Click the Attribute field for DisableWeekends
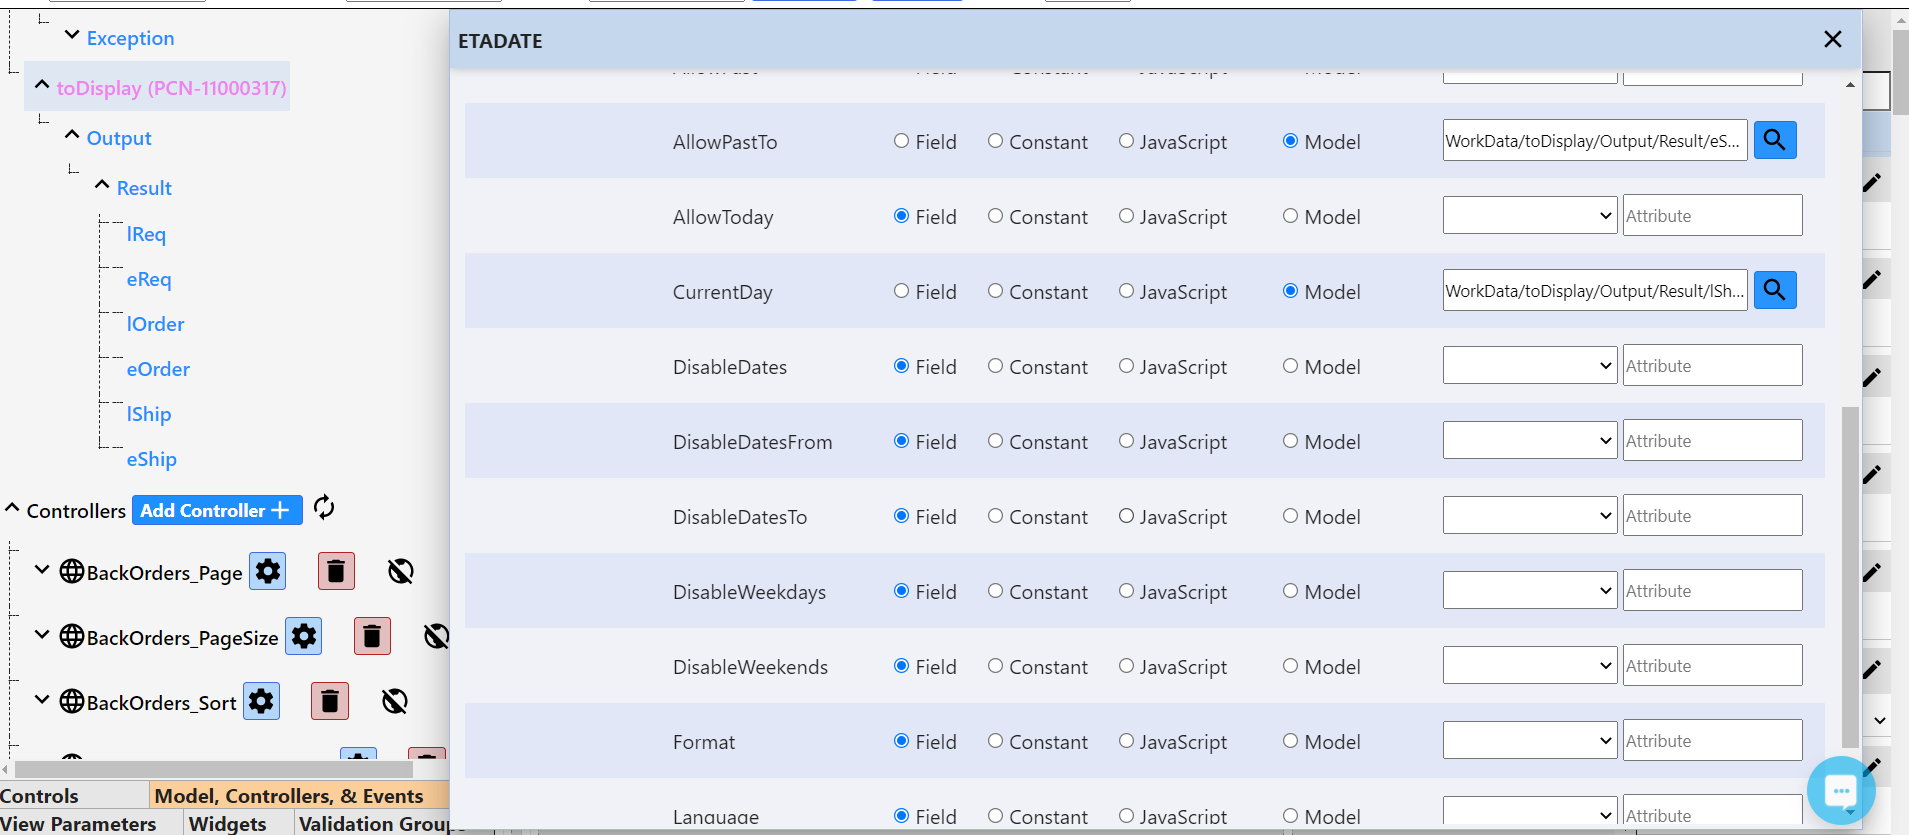This screenshot has width=1909, height=835. [1712, 665]
